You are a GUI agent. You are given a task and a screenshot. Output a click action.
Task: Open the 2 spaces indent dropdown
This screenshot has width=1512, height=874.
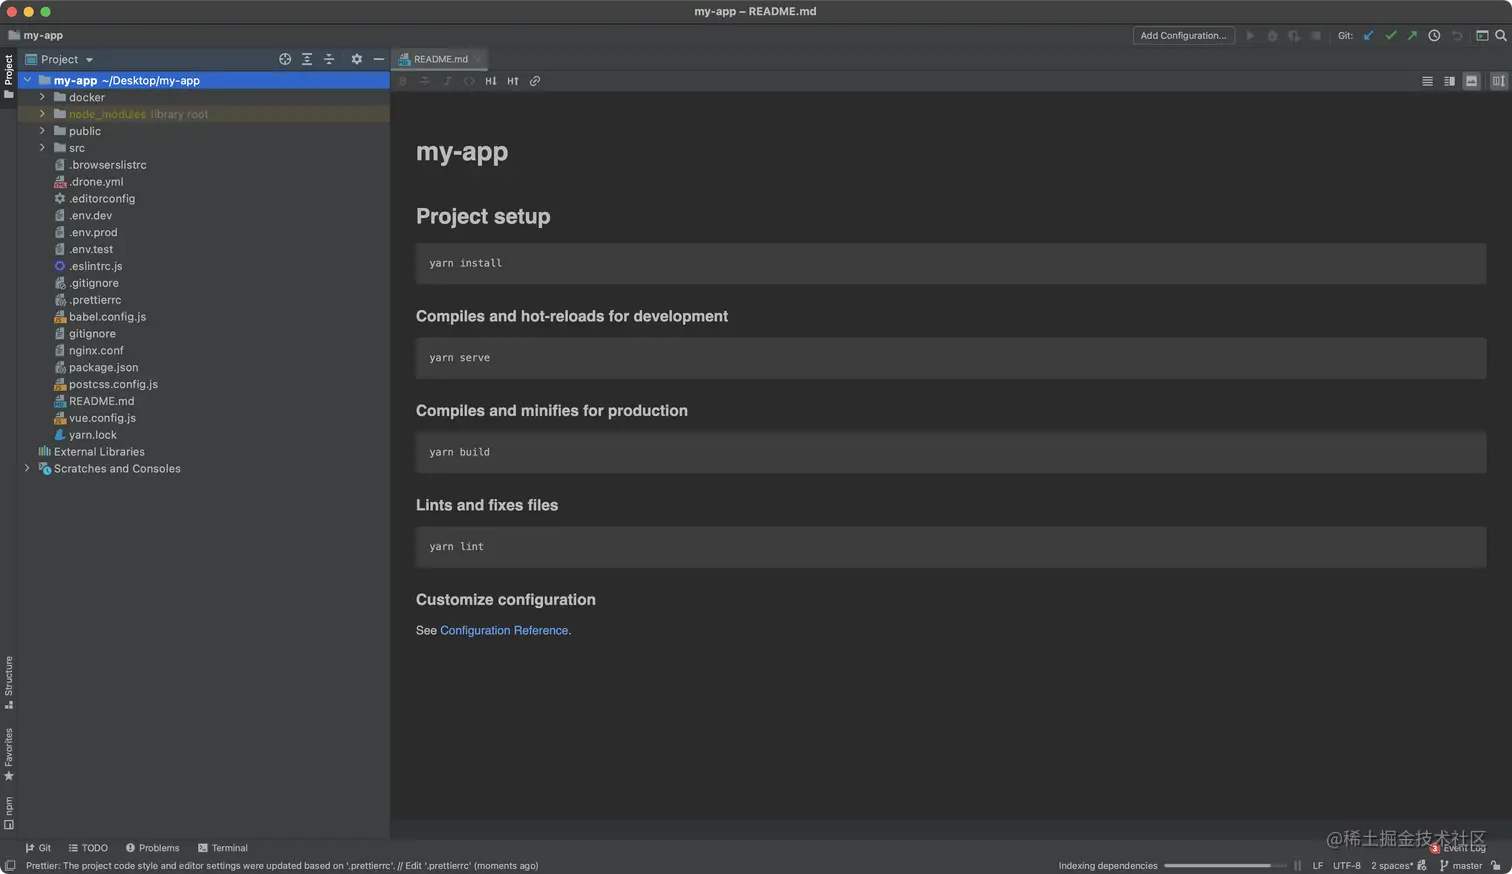[x=1392, y=866]
